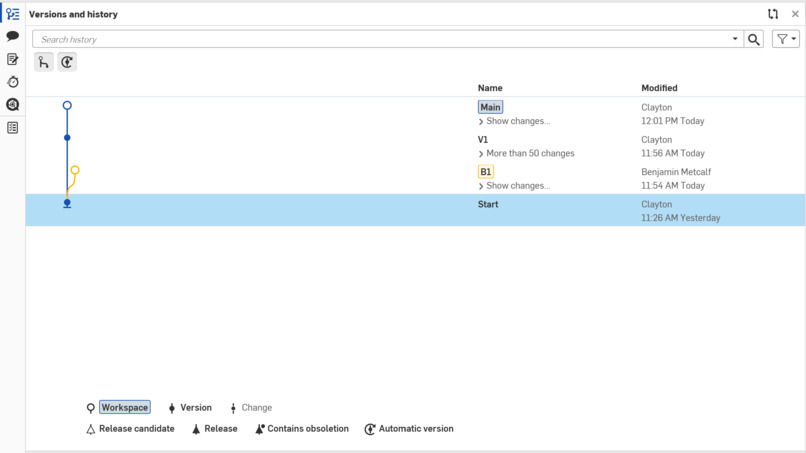Click the Release legend icon
The height and width of the screenshot is (453, 806).
tap(196, 429)
